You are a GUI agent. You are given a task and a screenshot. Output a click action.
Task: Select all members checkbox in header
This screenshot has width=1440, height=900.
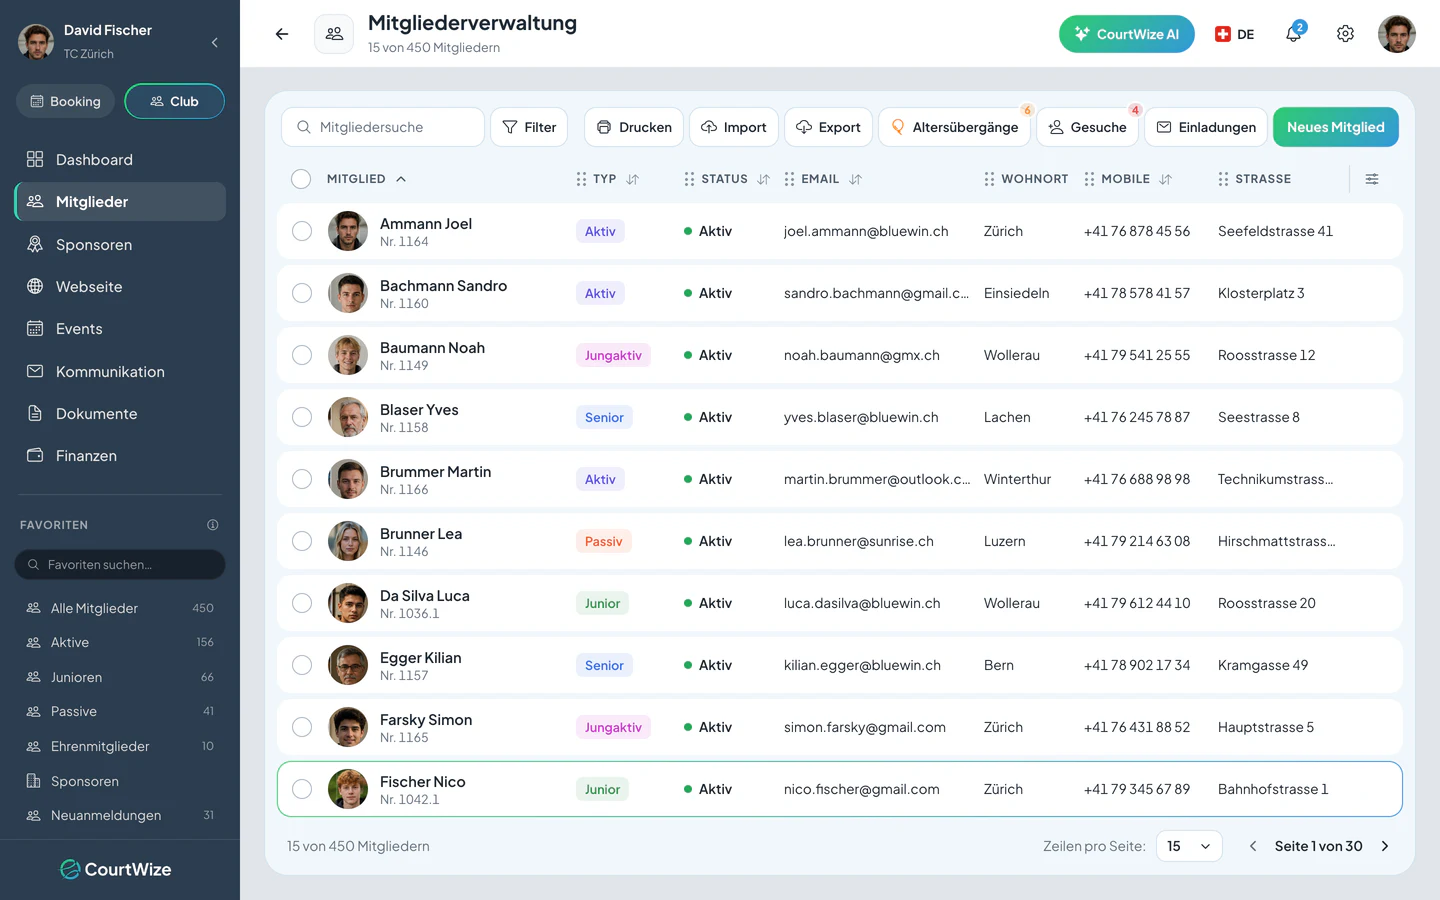click(301, 179)
